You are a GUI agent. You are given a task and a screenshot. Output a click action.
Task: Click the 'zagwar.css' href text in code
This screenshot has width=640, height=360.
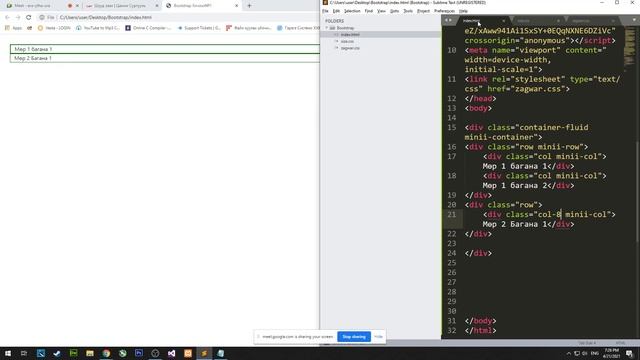coord(538,89)
